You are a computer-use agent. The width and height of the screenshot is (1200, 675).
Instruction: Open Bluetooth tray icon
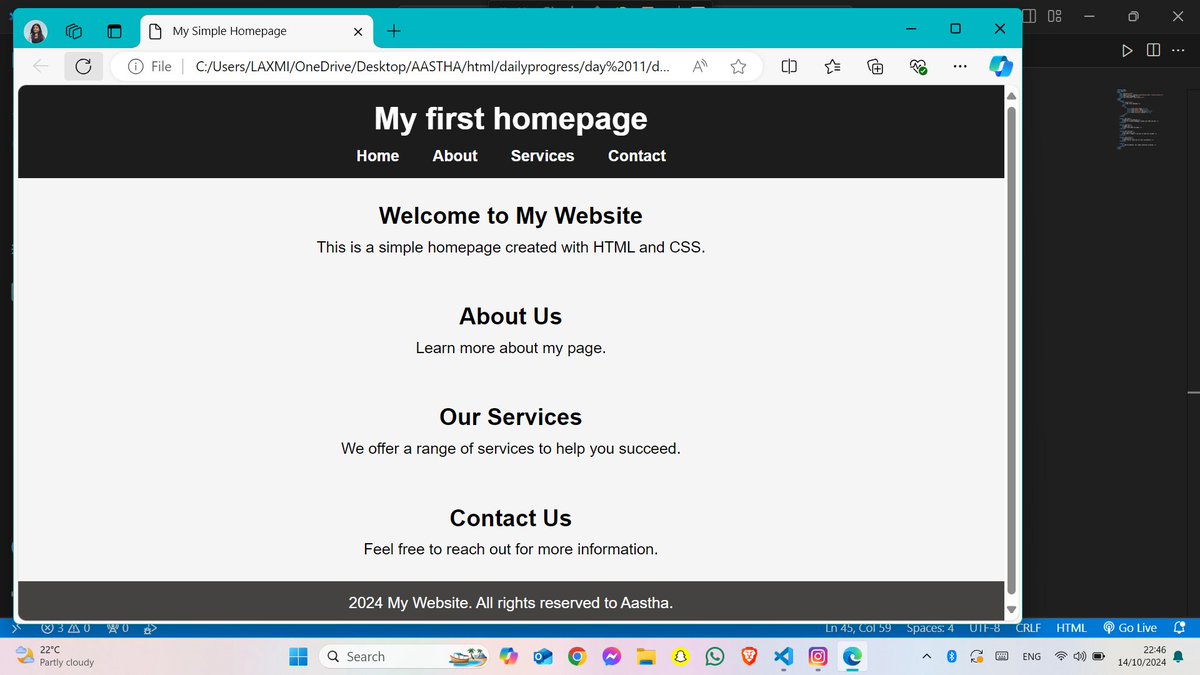952,657
